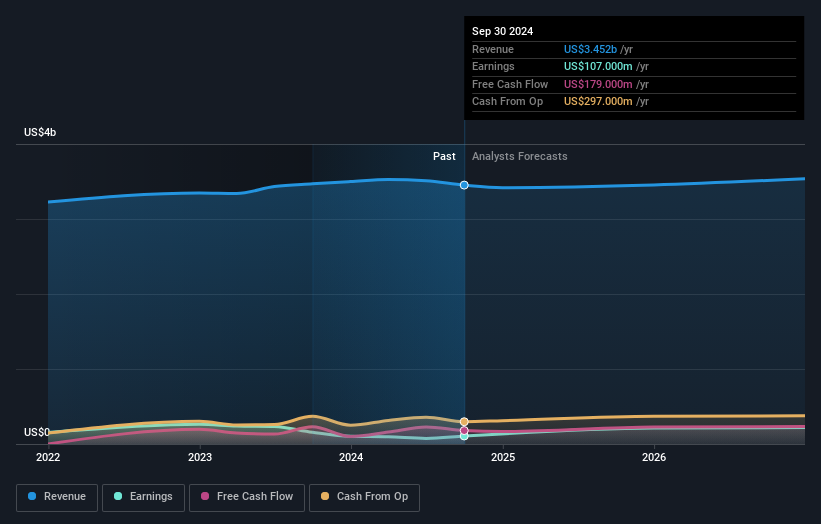
Task: Click the 2024 x-axis label
Action: pos(351,457)
